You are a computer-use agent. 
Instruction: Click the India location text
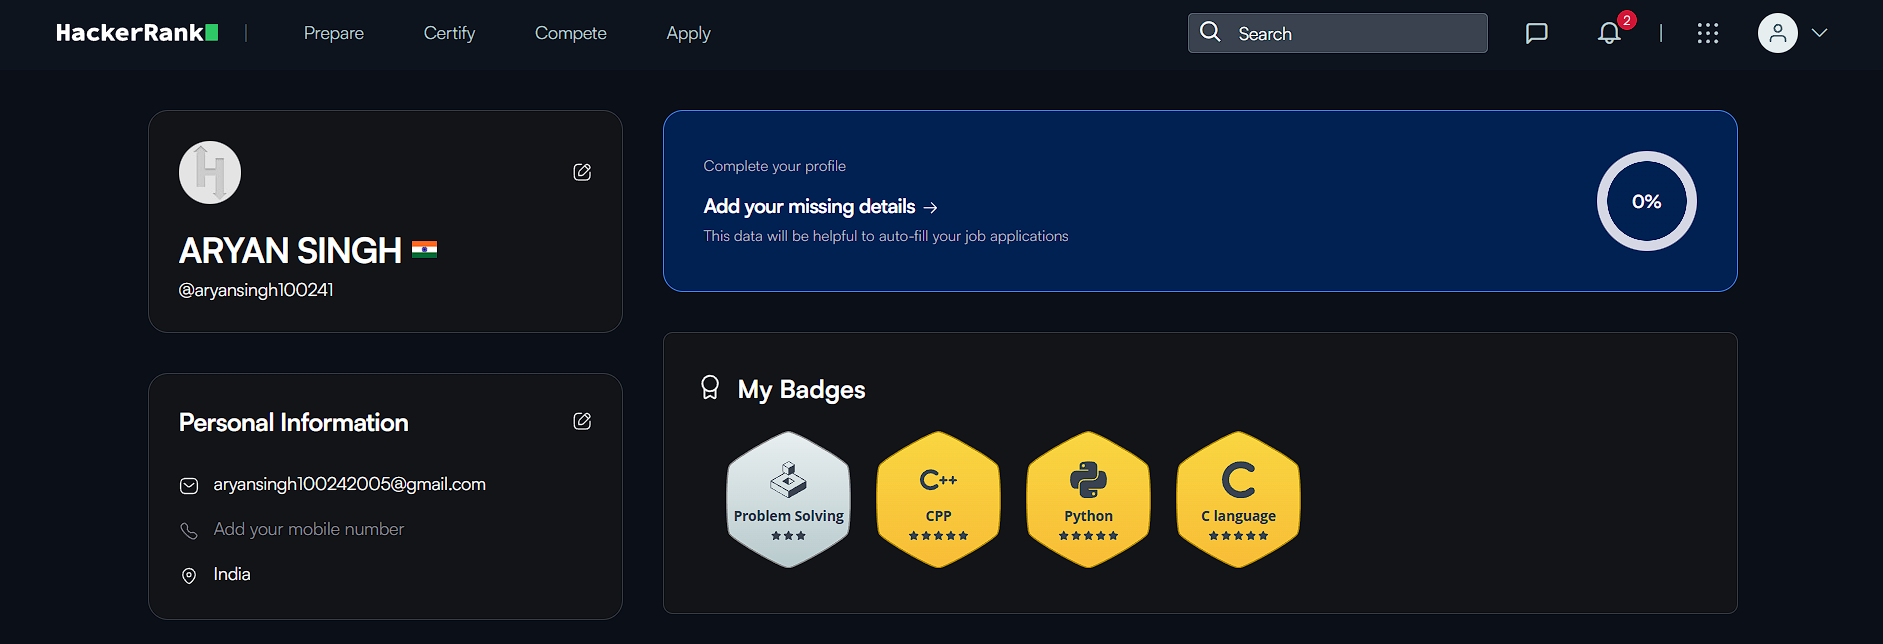232,574
